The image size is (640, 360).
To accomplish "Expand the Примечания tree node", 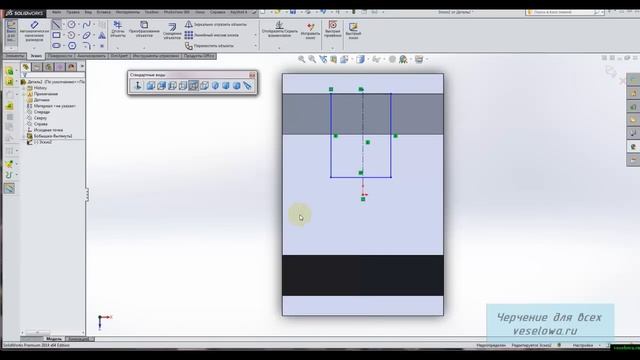I will (x=24, y=94).
